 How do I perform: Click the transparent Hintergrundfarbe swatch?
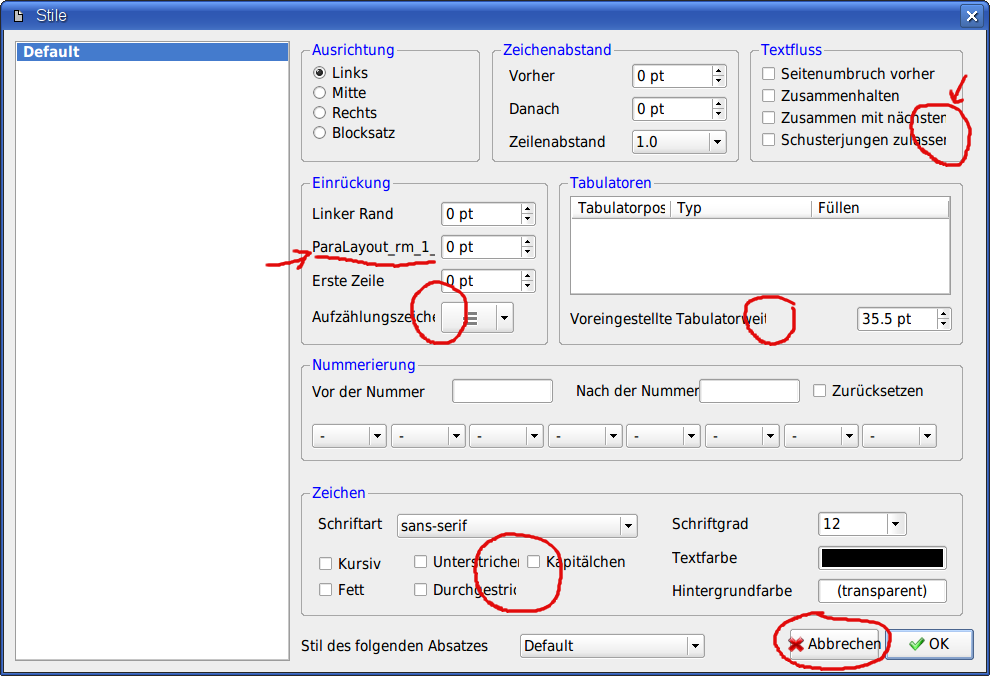[x=882, y=591]
